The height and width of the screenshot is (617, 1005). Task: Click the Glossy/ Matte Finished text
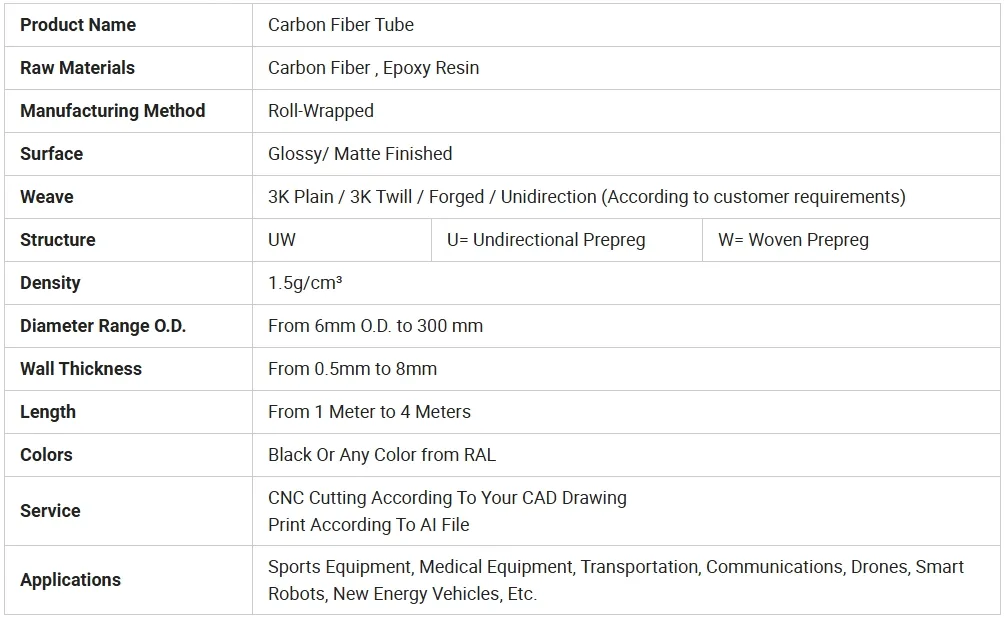[360, 154]
